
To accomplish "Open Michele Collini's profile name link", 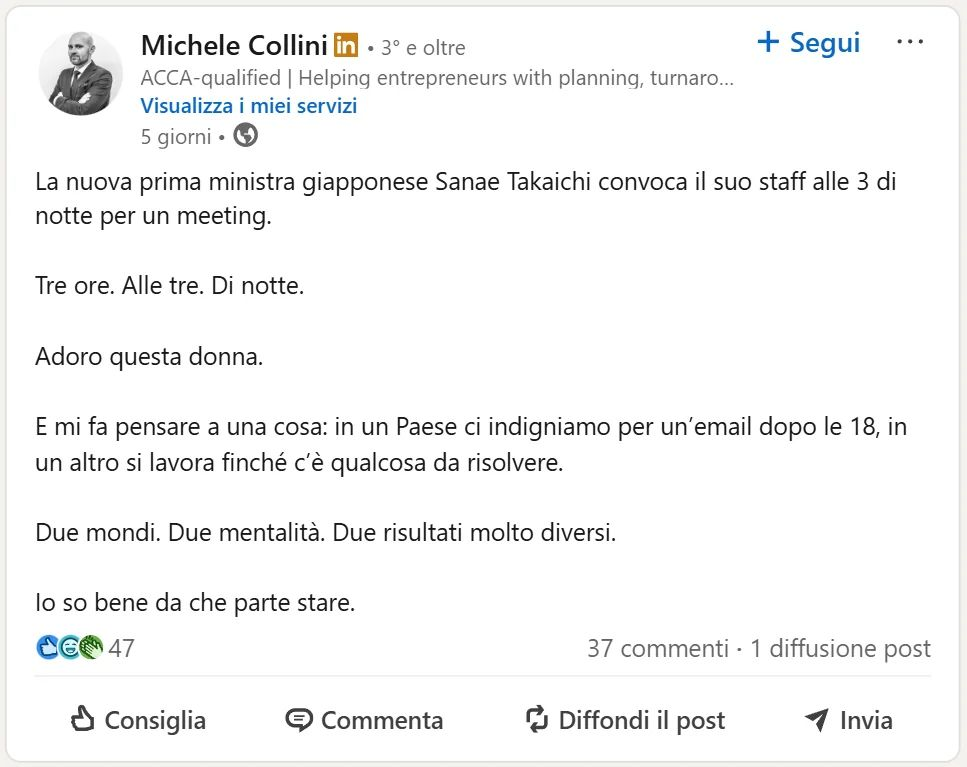I will [x=235, y=45].
